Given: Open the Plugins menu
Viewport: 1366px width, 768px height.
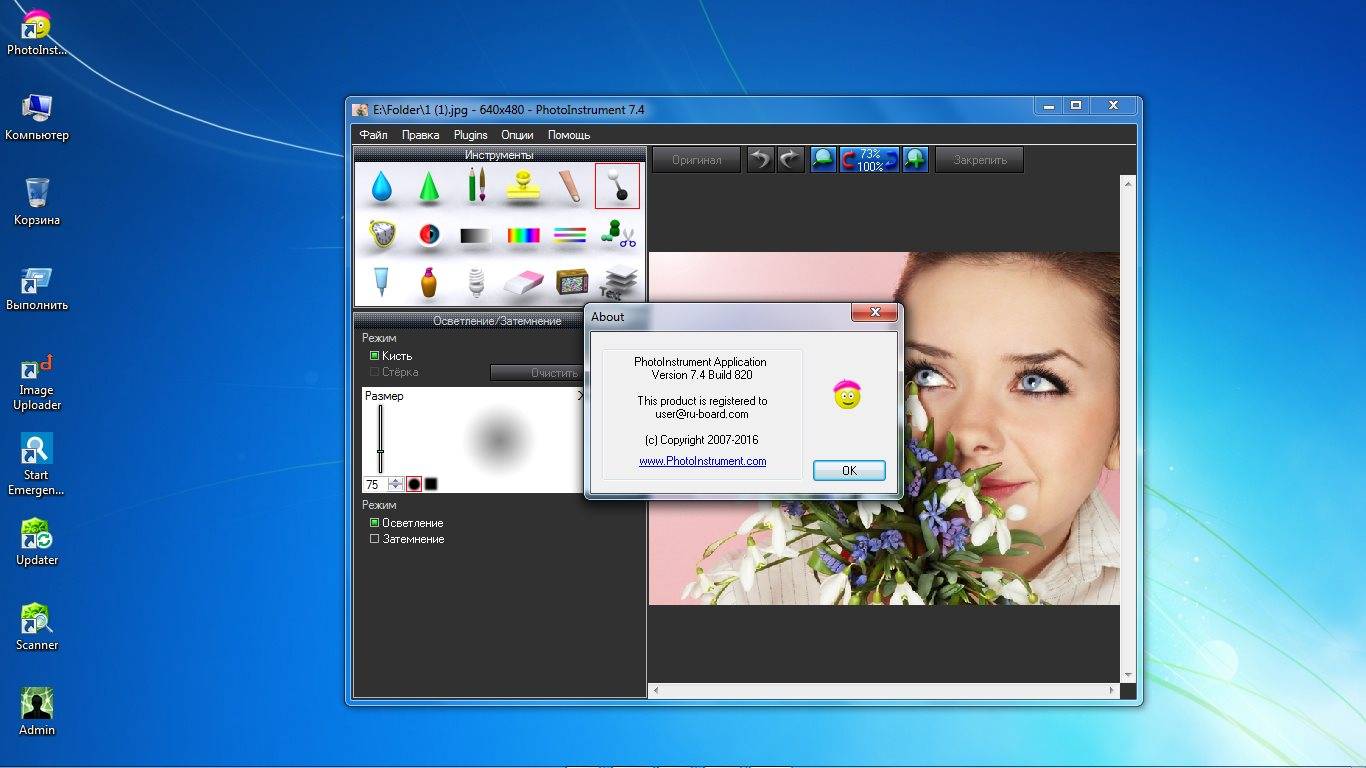Looking at the screenshot, I should point(471,134).
